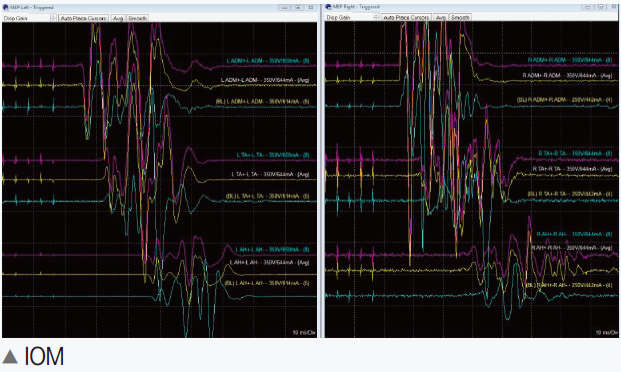Toggle Smooth button in MEP Left window
The image size is (621, 372).
[138, 18]
